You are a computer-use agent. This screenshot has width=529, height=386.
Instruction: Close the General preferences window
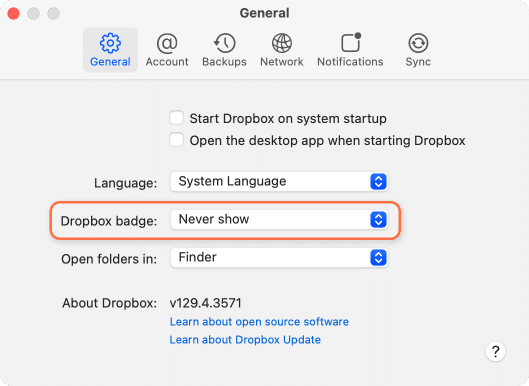(13, 13)
